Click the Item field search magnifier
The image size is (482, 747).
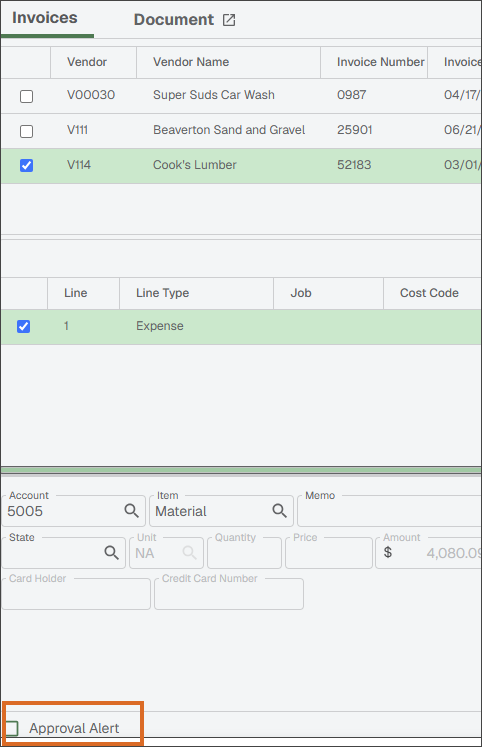point(280,511)
